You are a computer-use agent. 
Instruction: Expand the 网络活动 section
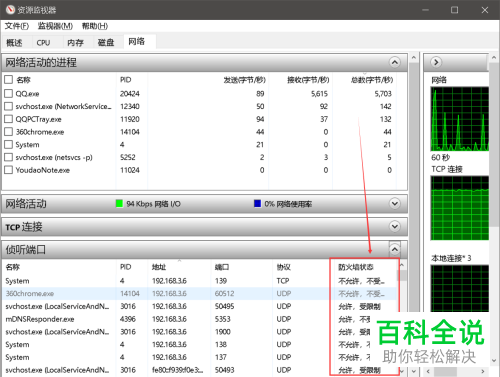pyautogui.click(x=394, y=203)
